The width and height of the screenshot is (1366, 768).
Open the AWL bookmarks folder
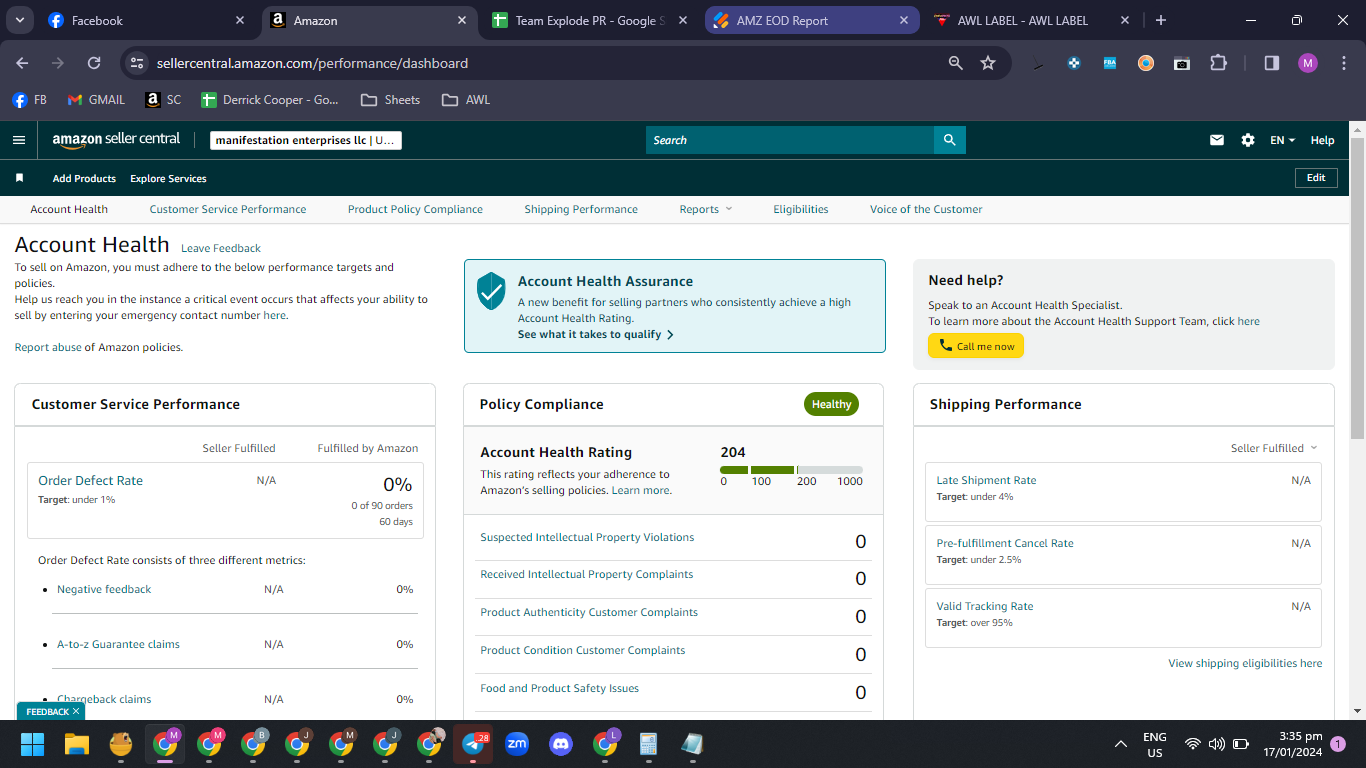click(466, 100)
